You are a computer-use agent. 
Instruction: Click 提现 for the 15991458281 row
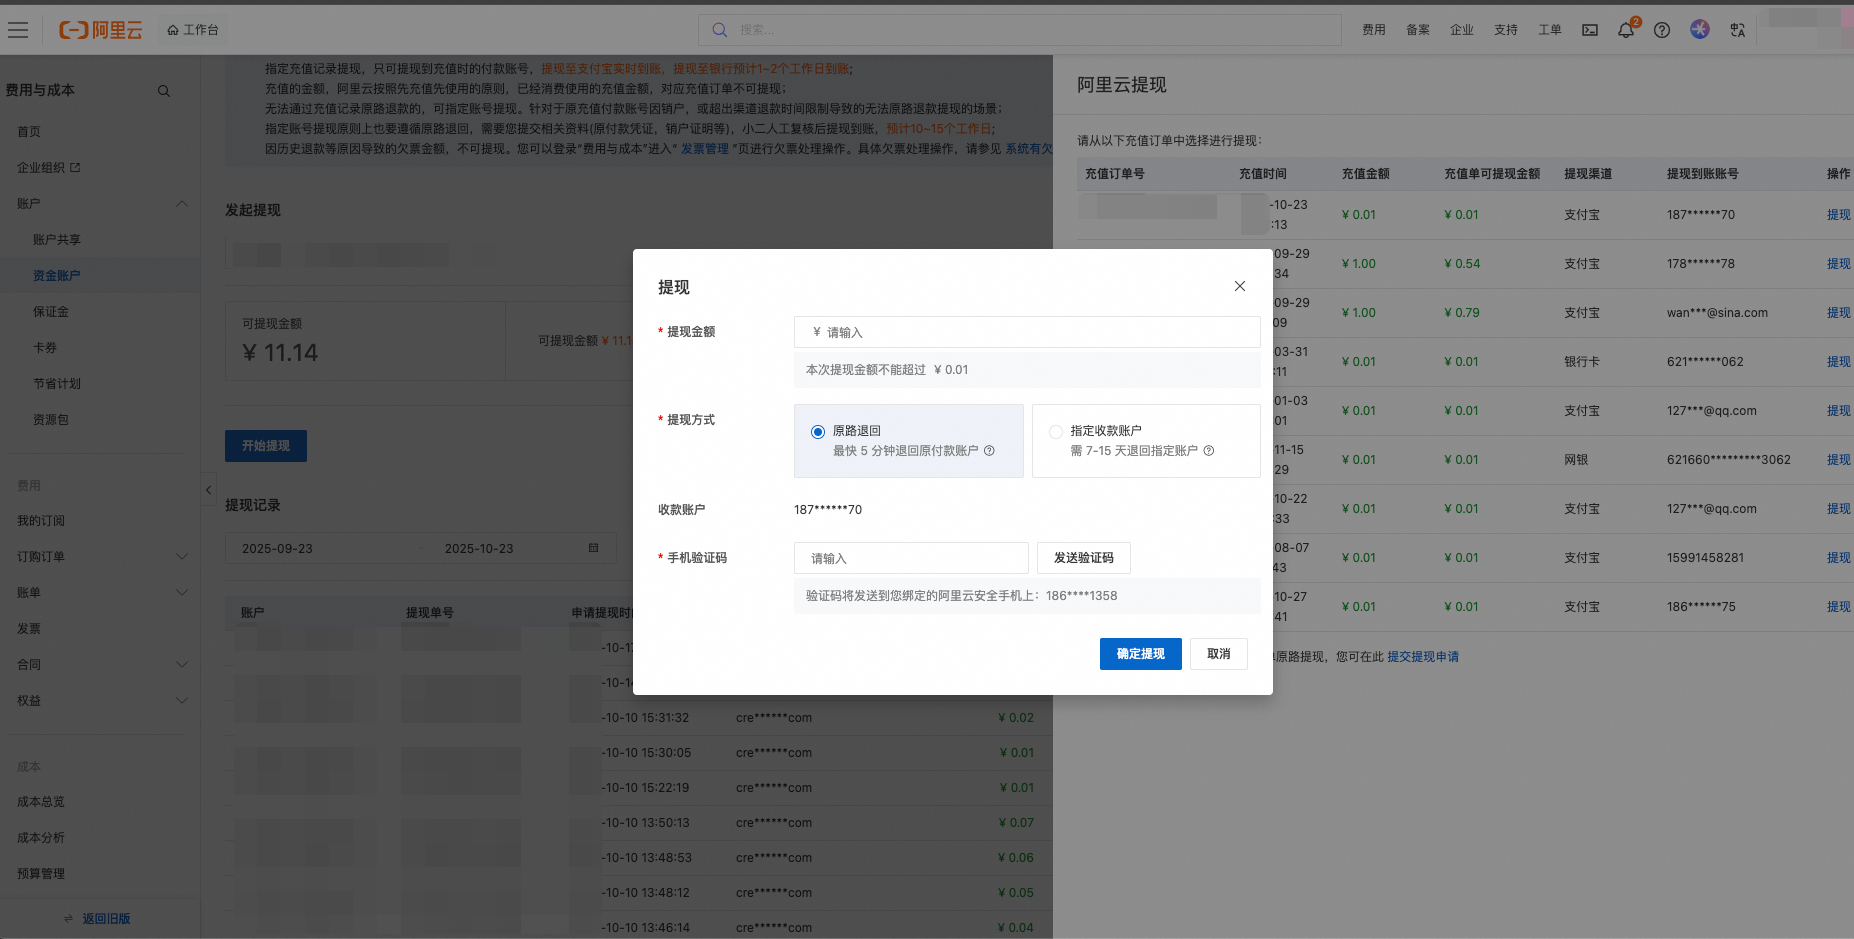pyautogui.click(x=1839, y=558)
